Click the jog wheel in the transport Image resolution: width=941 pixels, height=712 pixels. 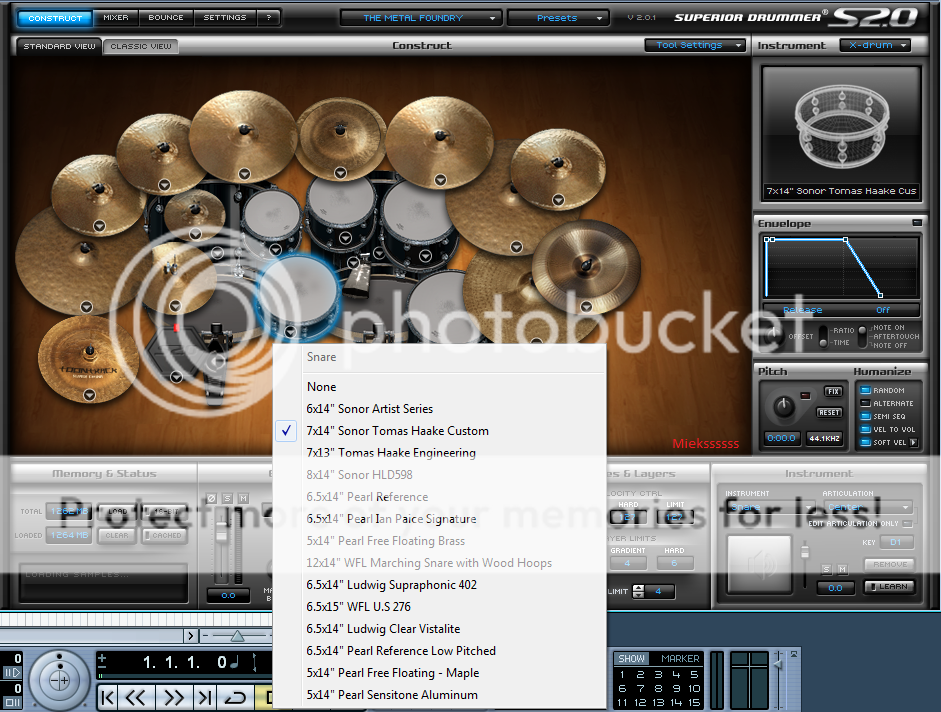coord(59,680)
